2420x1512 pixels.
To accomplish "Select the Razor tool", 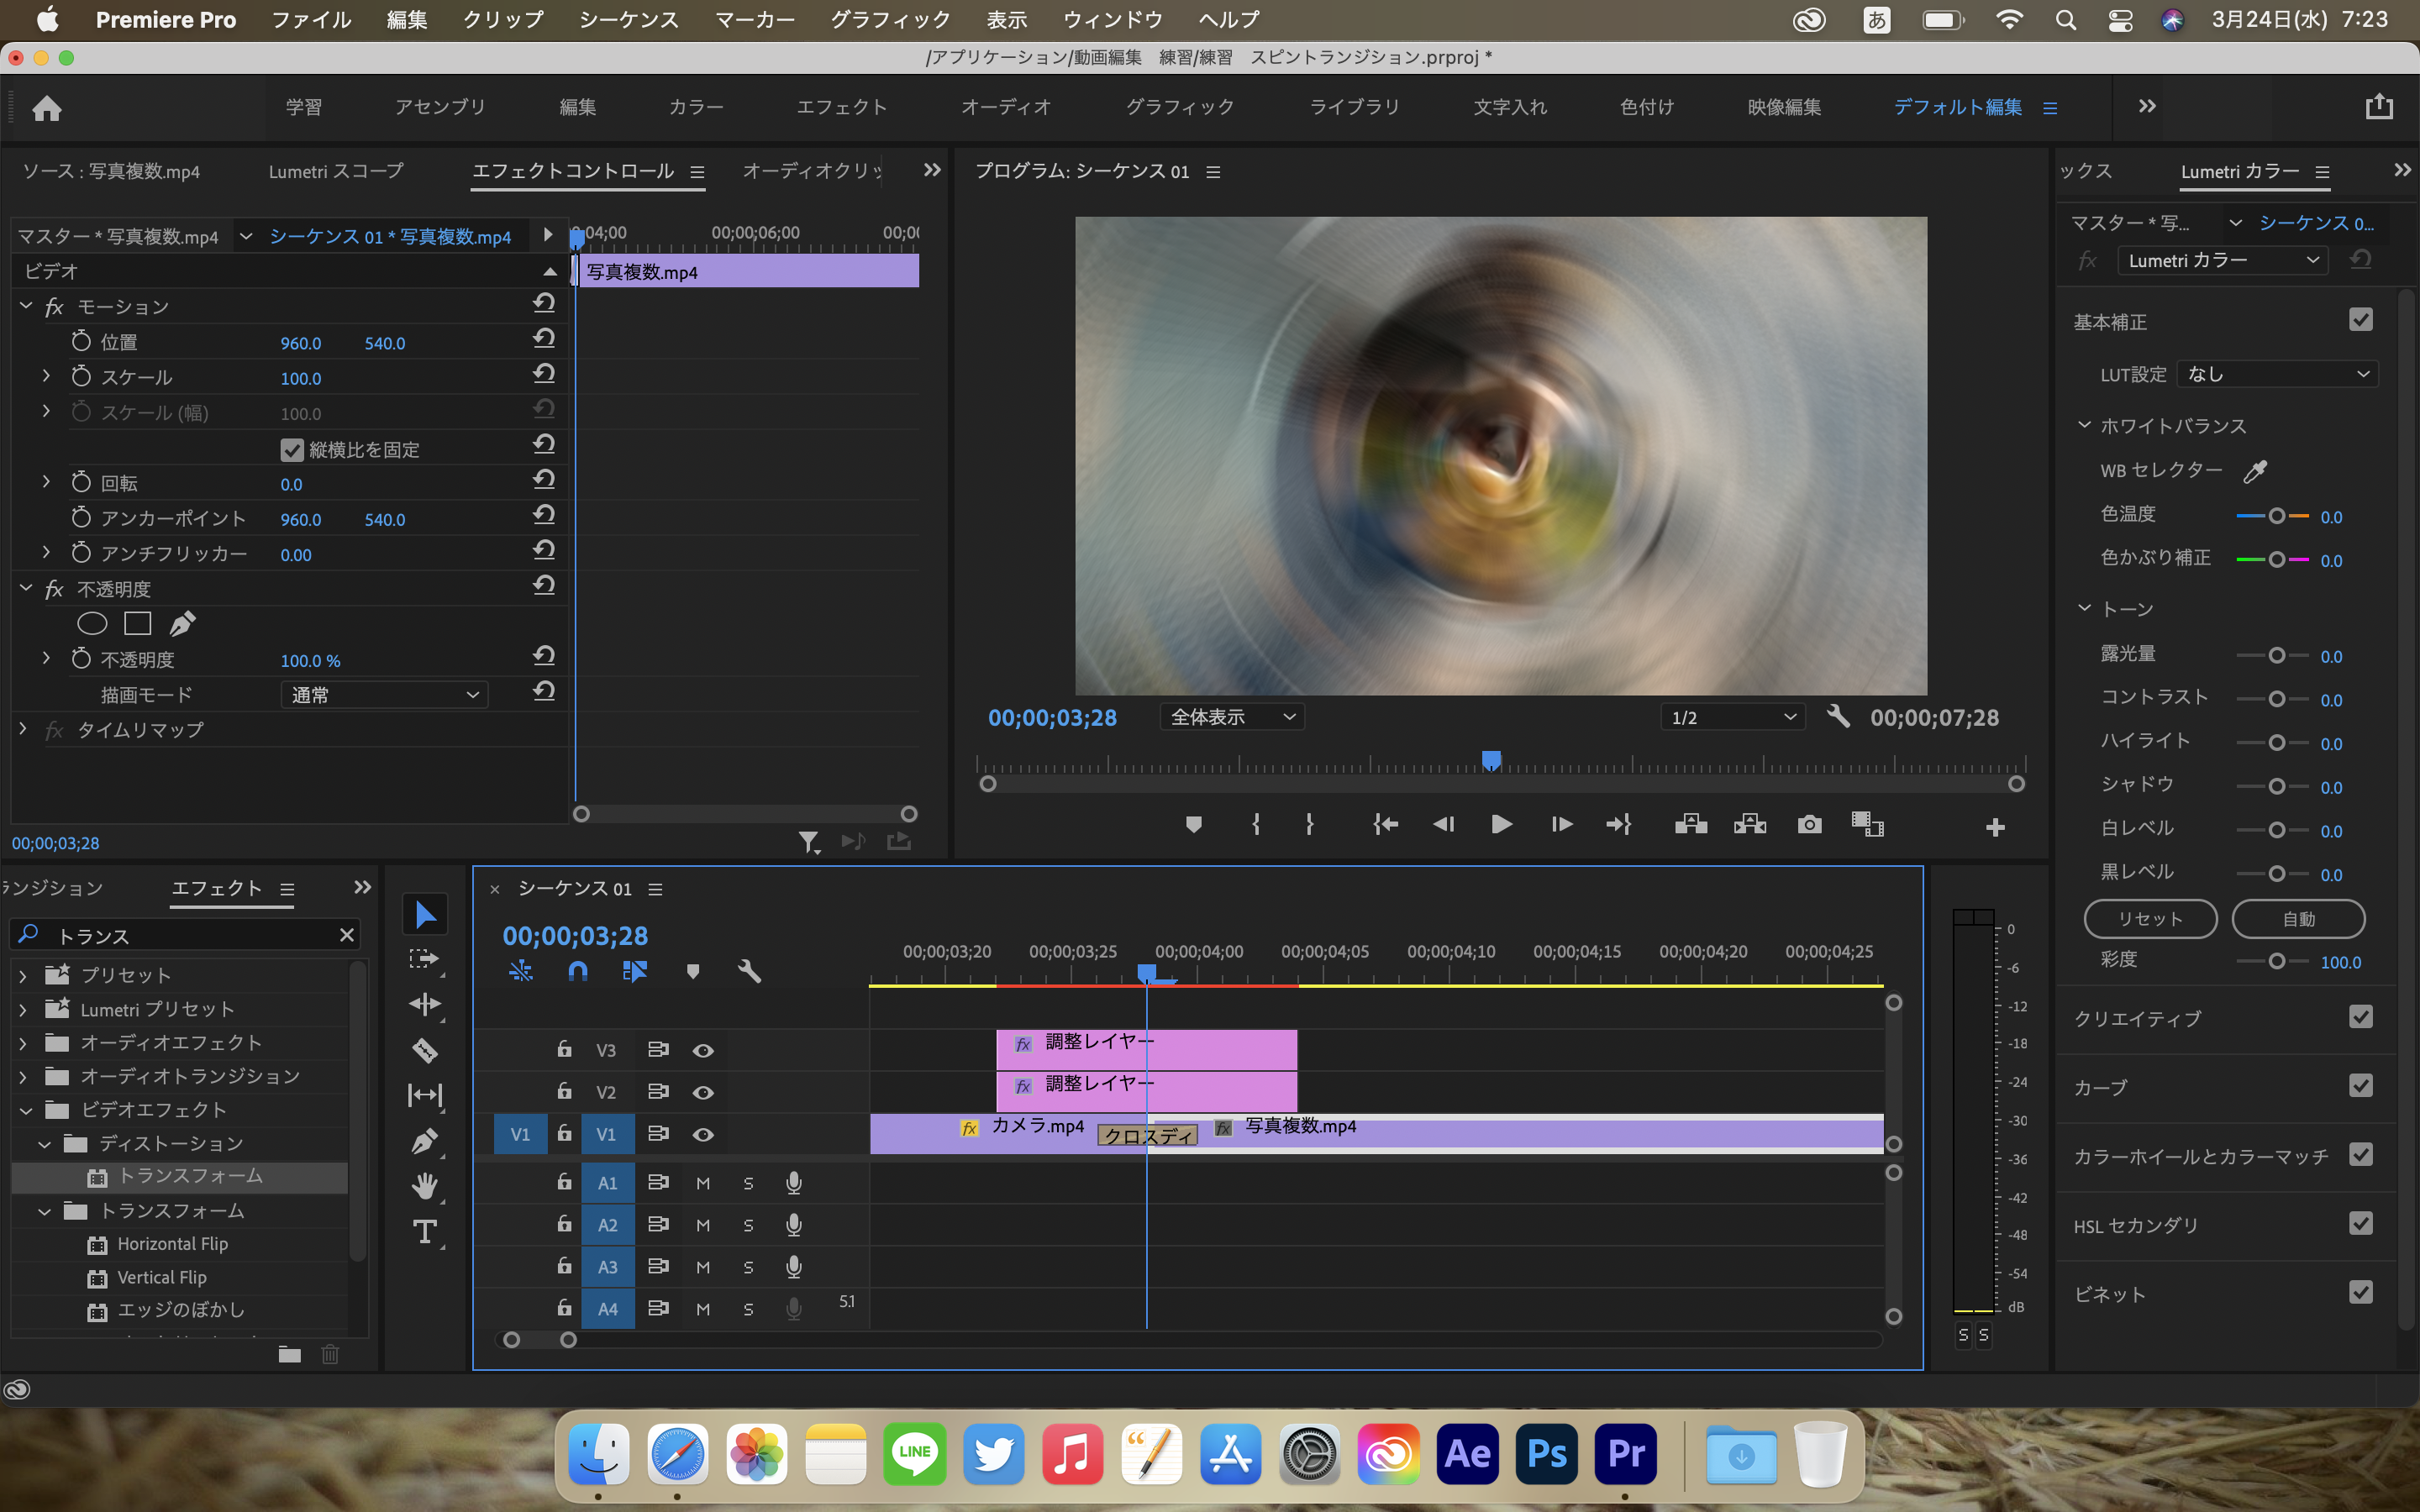I will pos(425,1050).
